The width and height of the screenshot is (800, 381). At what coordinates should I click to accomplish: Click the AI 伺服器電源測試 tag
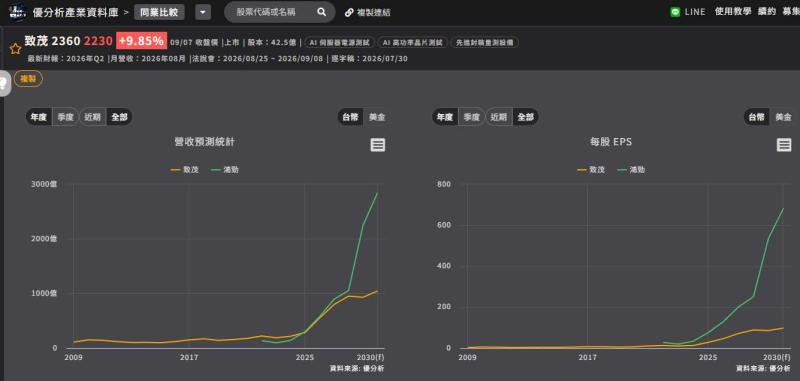pos(340,42)
